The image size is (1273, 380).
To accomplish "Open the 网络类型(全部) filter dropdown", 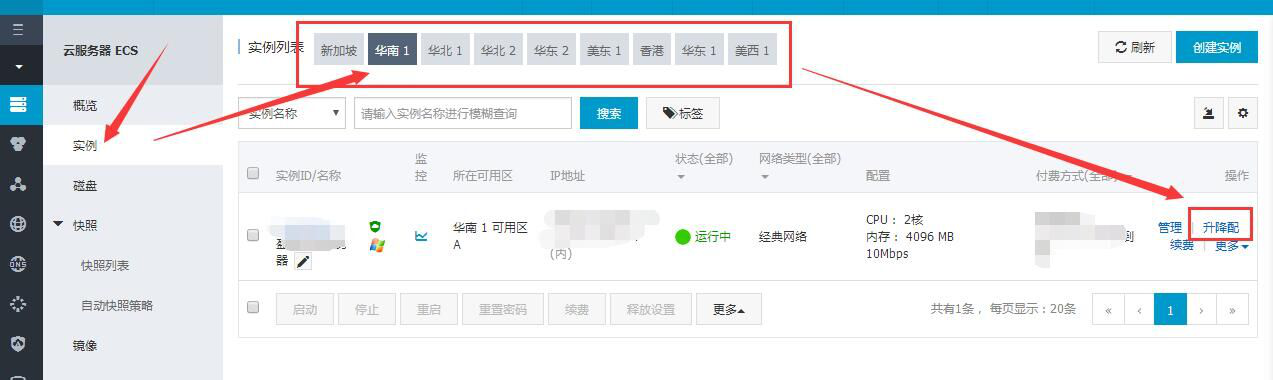I will [799, 166].
